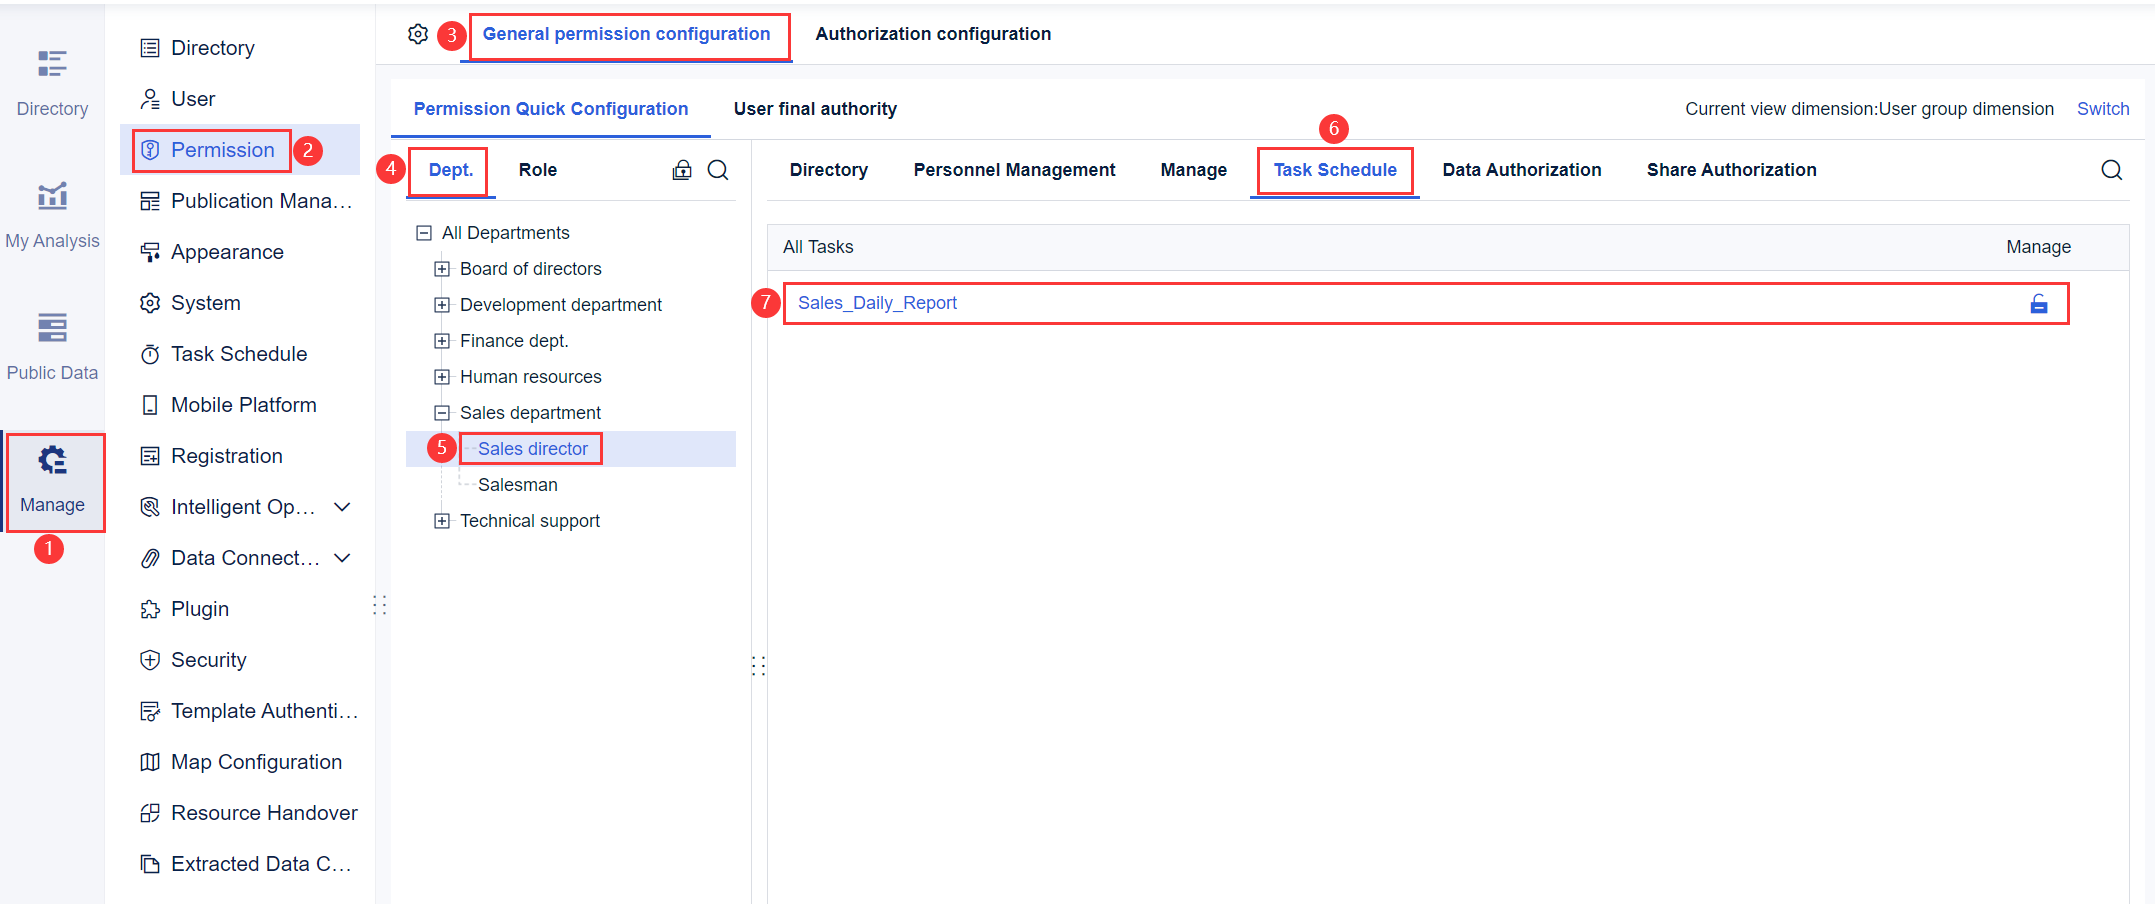Click the Switch view dimension link
The width and height of the screenshot is (2155, 904).
[2102, 109]
